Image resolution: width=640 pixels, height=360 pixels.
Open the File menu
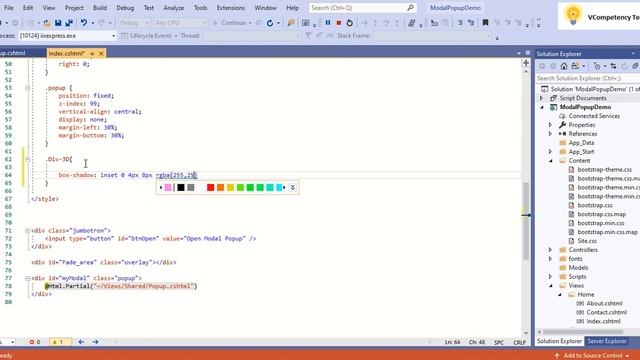[x=9, y=8]
